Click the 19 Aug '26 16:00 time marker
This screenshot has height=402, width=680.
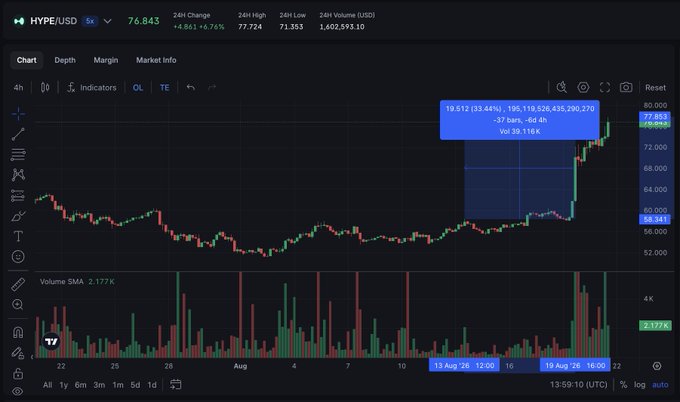point(575,366)
